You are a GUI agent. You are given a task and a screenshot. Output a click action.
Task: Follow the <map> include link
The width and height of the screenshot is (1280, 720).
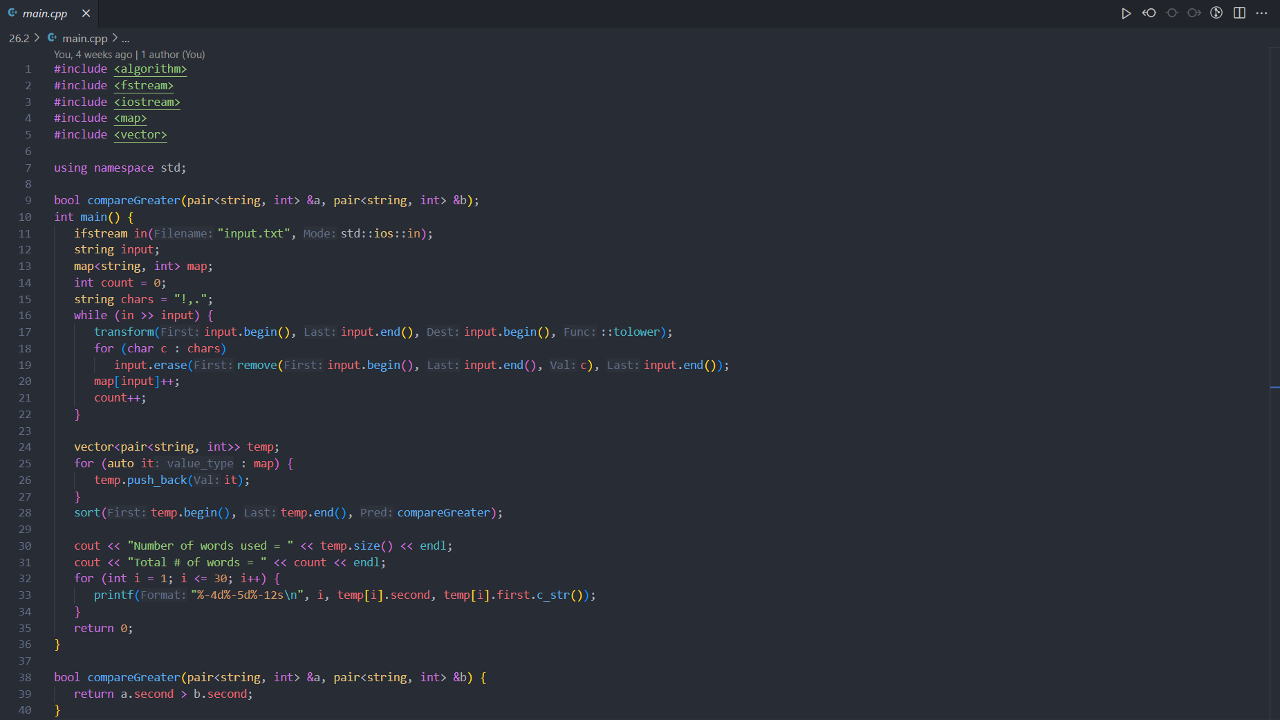tap(130, 118)
